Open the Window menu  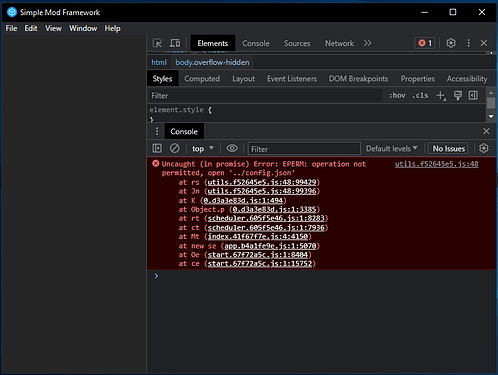pyautogui.click(x=83, y=28)
